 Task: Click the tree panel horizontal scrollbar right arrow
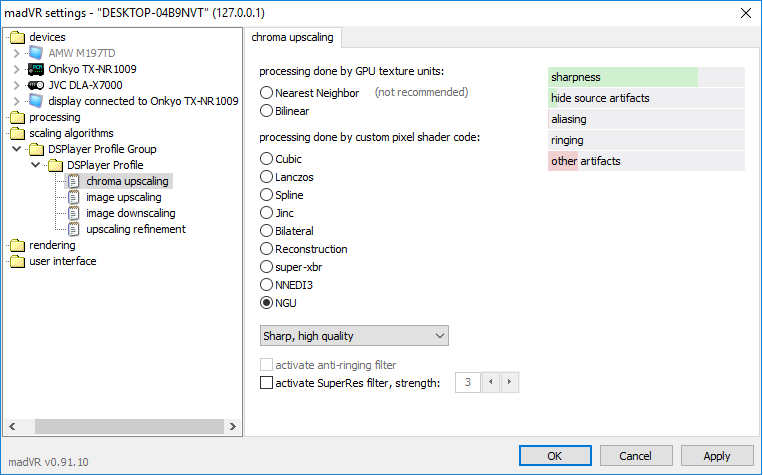tap(233, 427)
